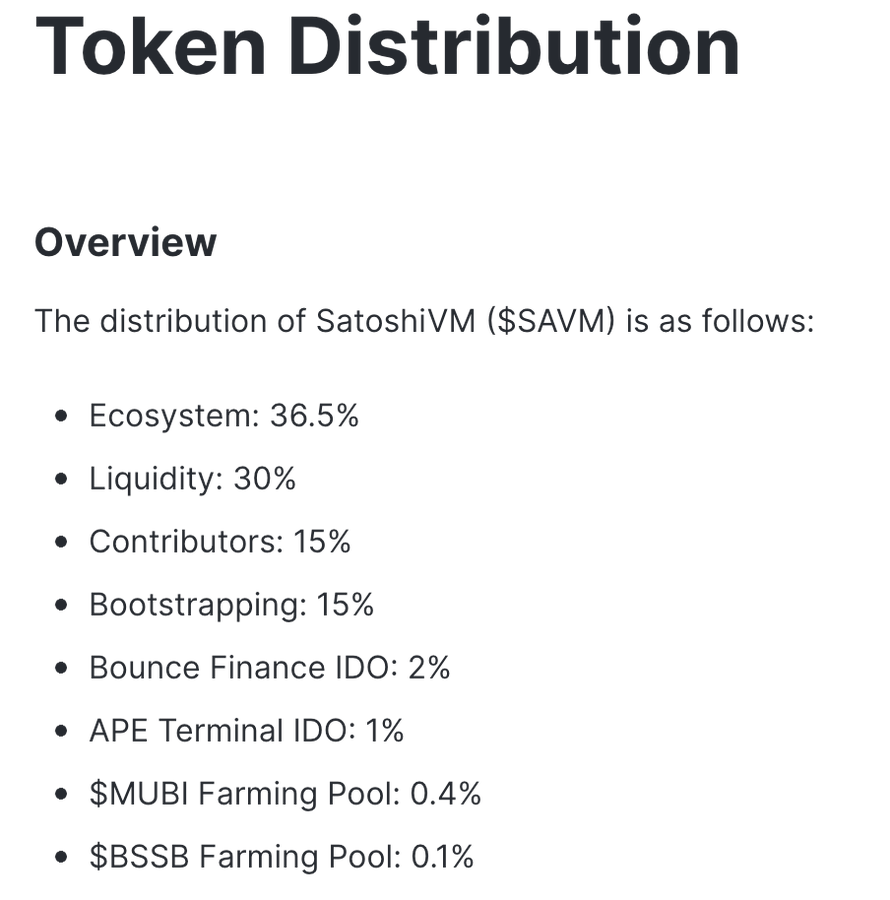
Task: Select the Liquidity list item label
Action: pyautogui.click(x=155, y=479)
